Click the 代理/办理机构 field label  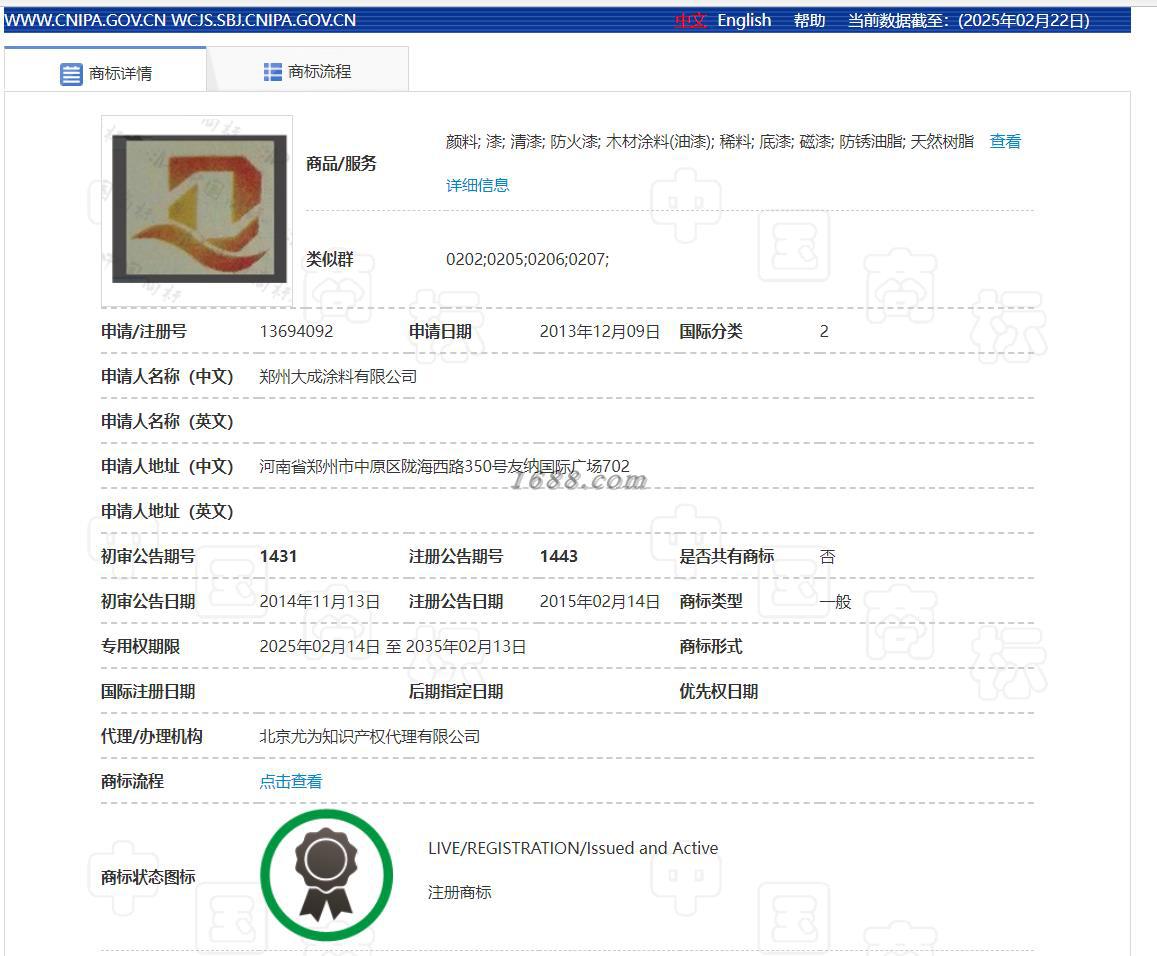click(152, 736)
